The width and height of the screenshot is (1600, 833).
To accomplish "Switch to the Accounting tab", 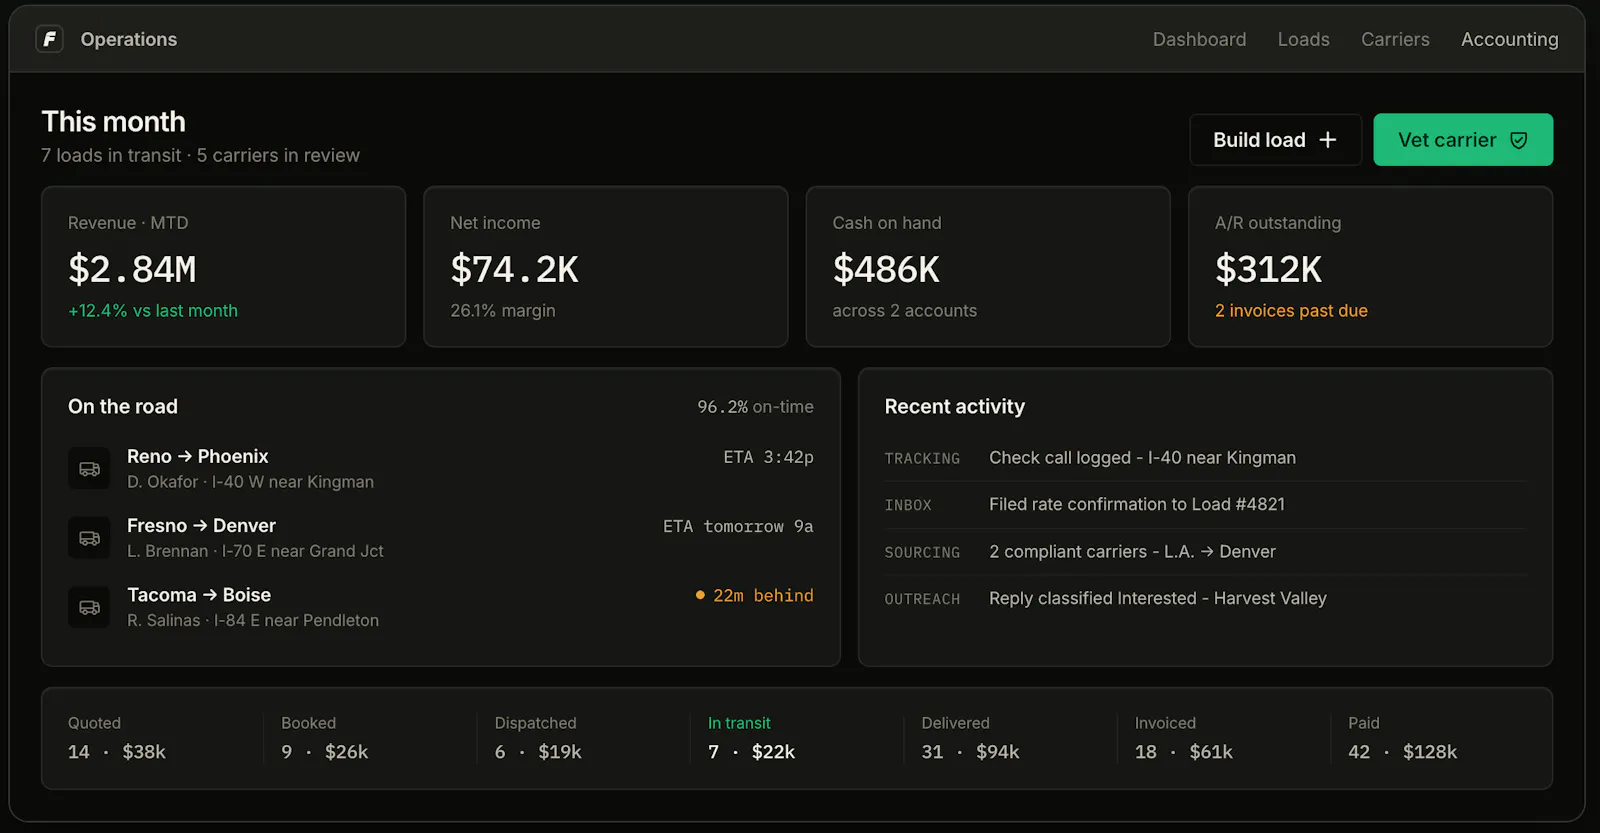I will coord(1509,39).
